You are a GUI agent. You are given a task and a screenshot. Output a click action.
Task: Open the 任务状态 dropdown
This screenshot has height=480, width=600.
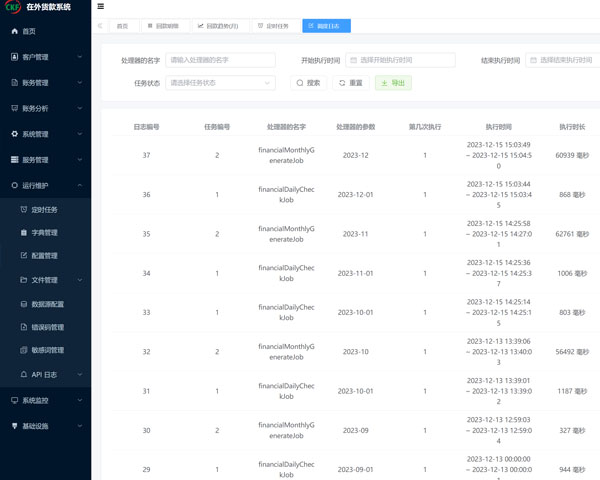click(220, 83)
